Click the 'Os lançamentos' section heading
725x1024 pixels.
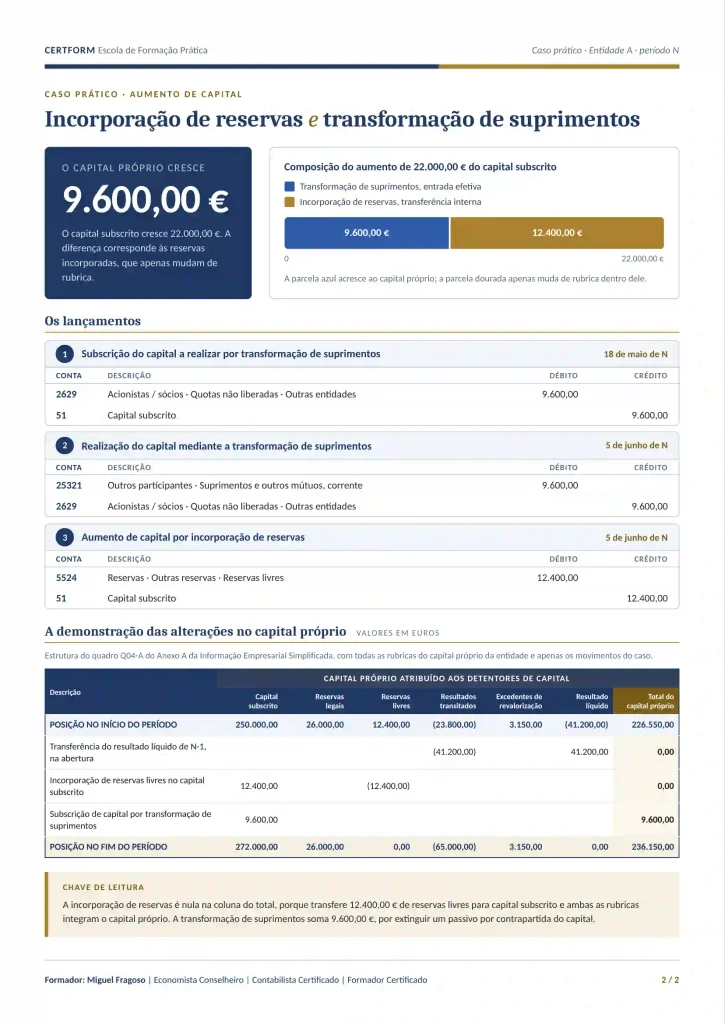pyautogui.click(x=93, y=321)
